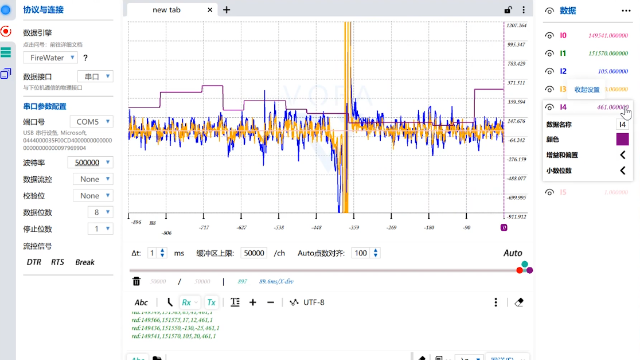Toggle the RTS signal
640x360 pixels.
[58, 262]
